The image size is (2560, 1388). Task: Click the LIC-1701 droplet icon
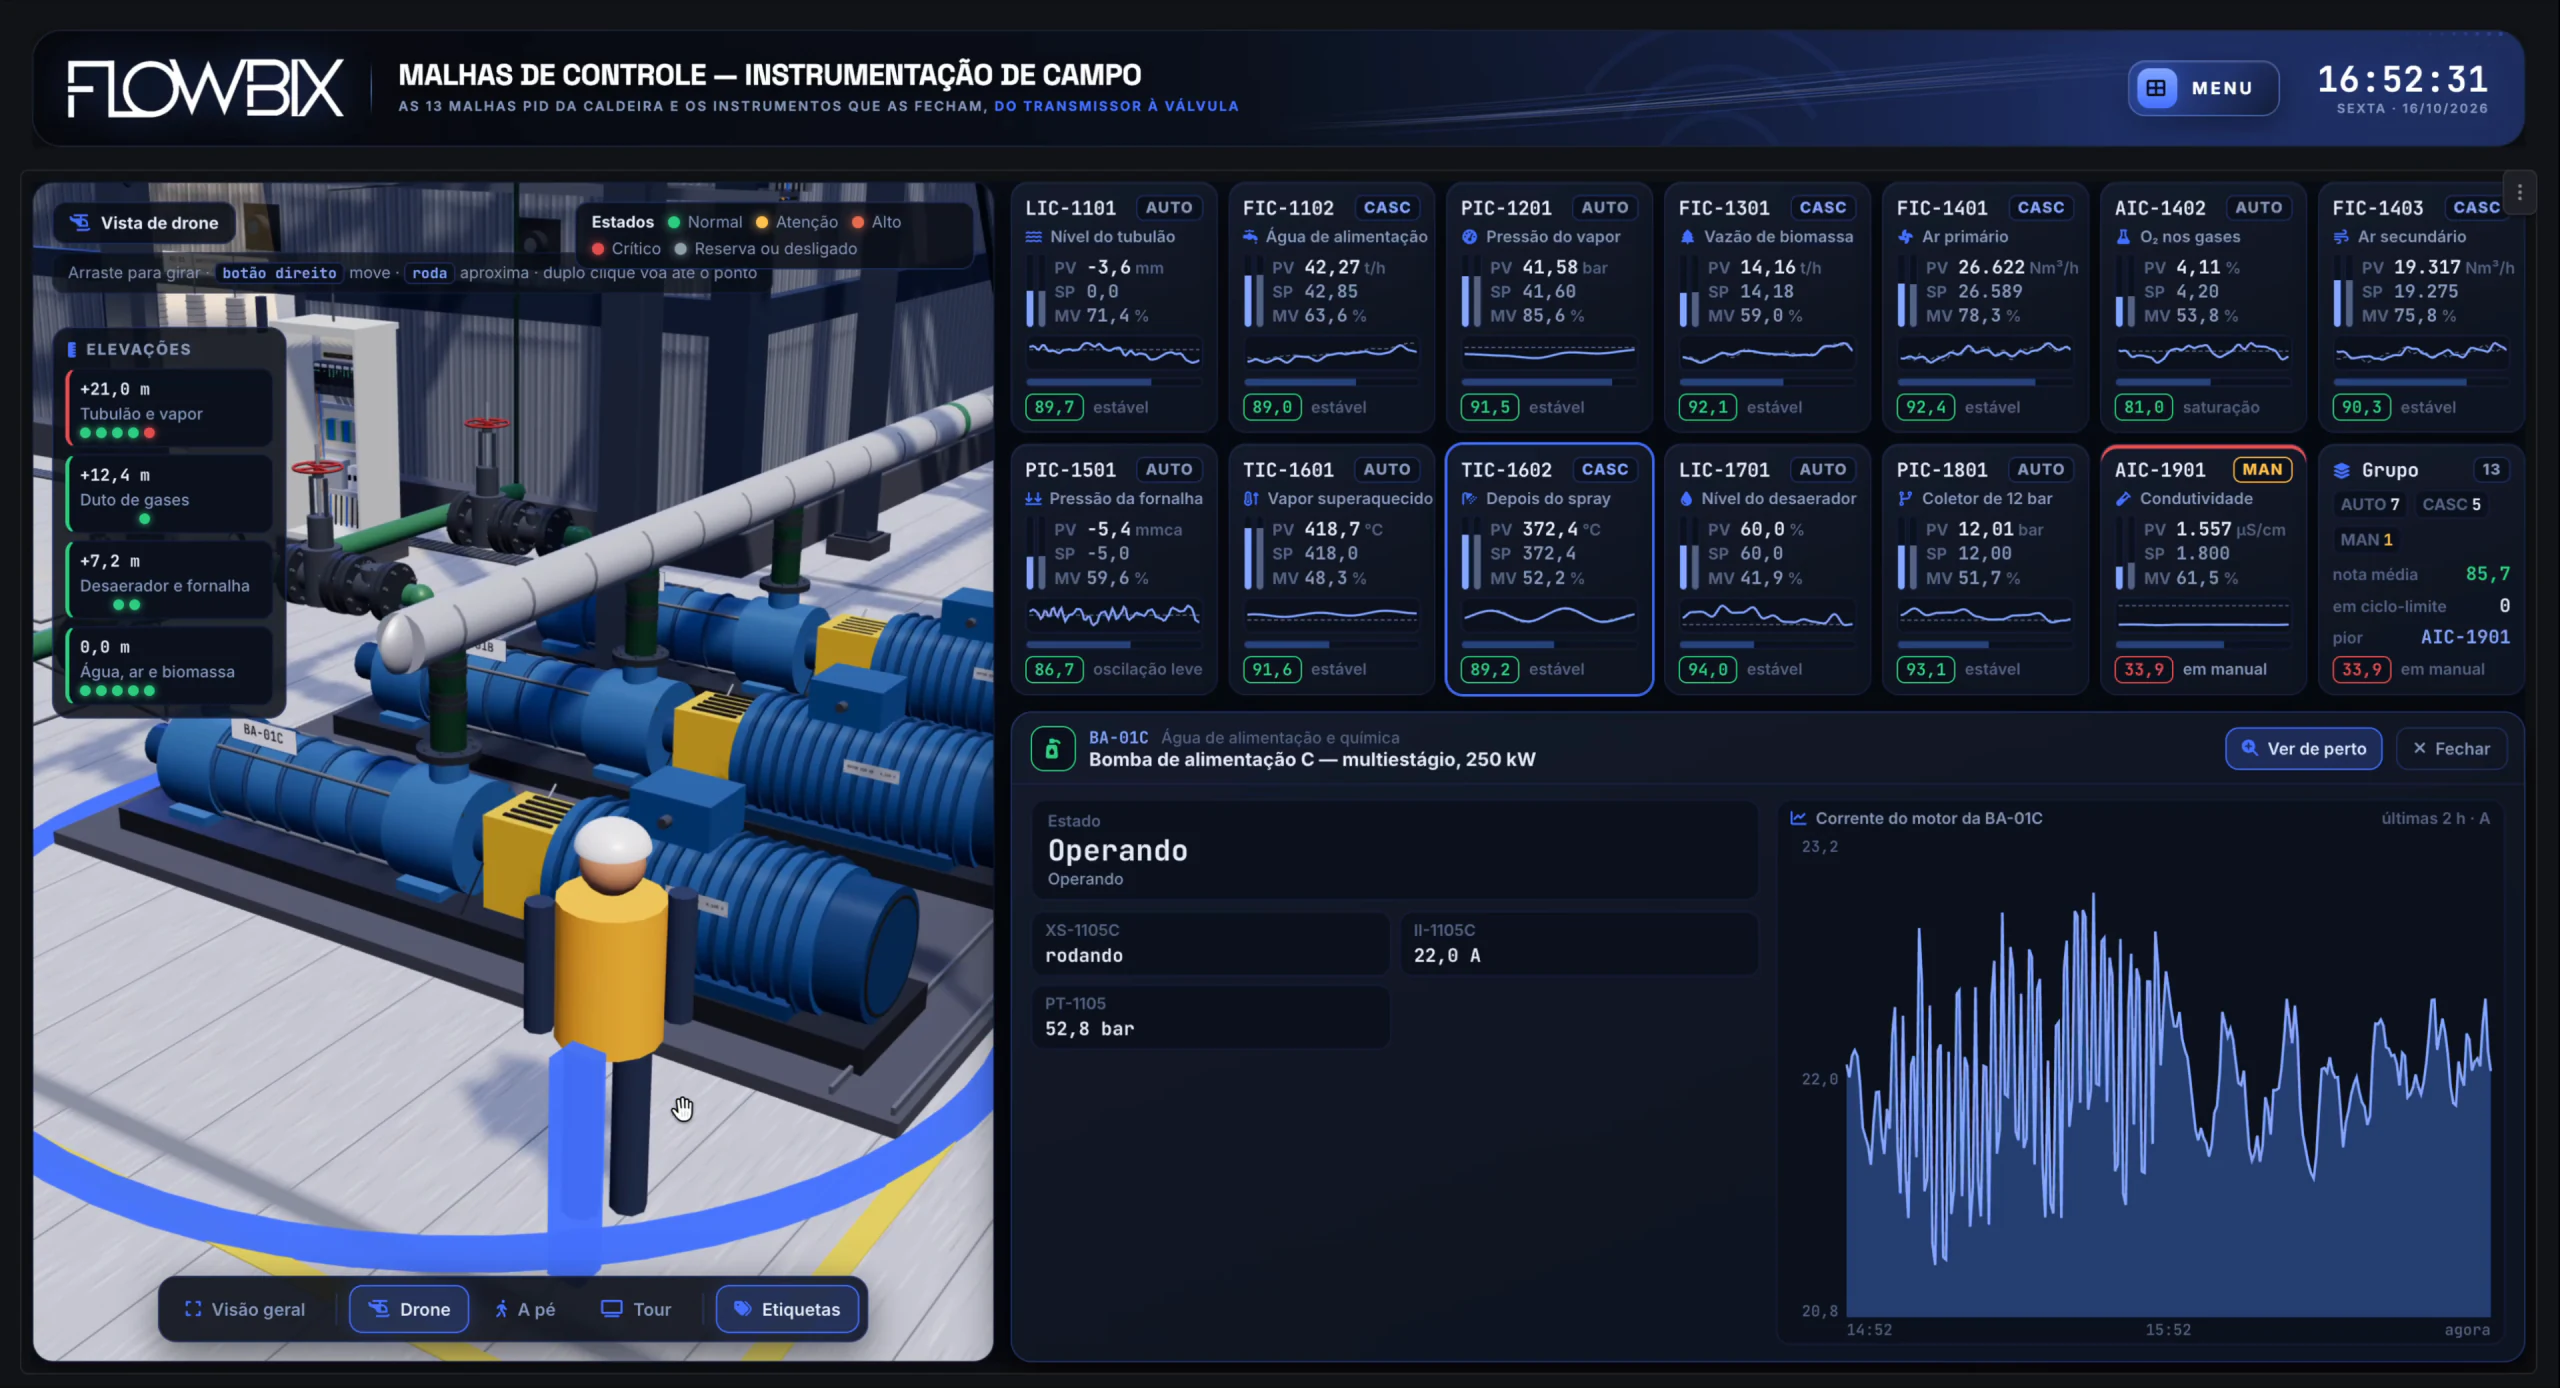tap(1687, 499)
